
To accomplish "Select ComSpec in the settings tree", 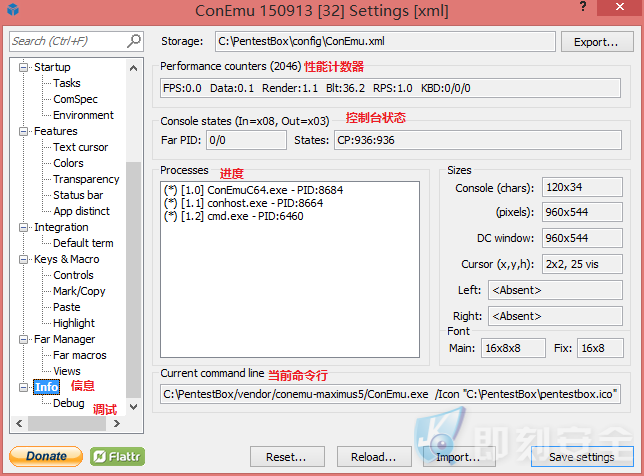I will coord(76,99).
